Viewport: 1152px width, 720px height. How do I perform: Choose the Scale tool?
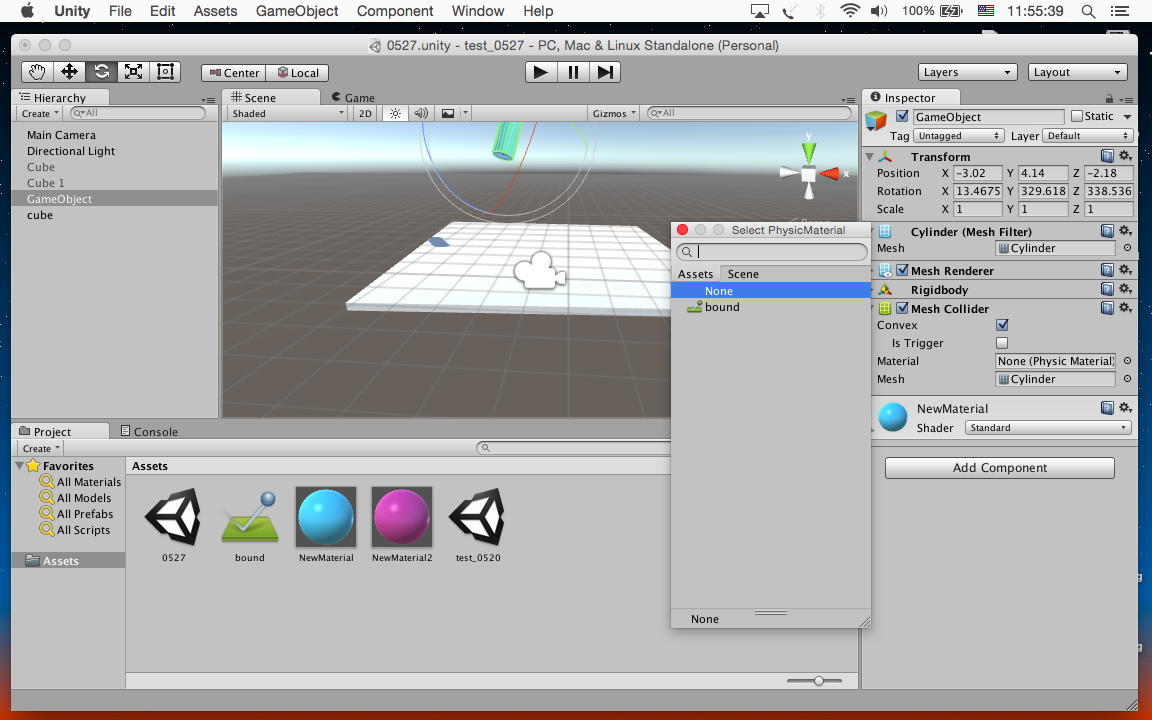133,72
